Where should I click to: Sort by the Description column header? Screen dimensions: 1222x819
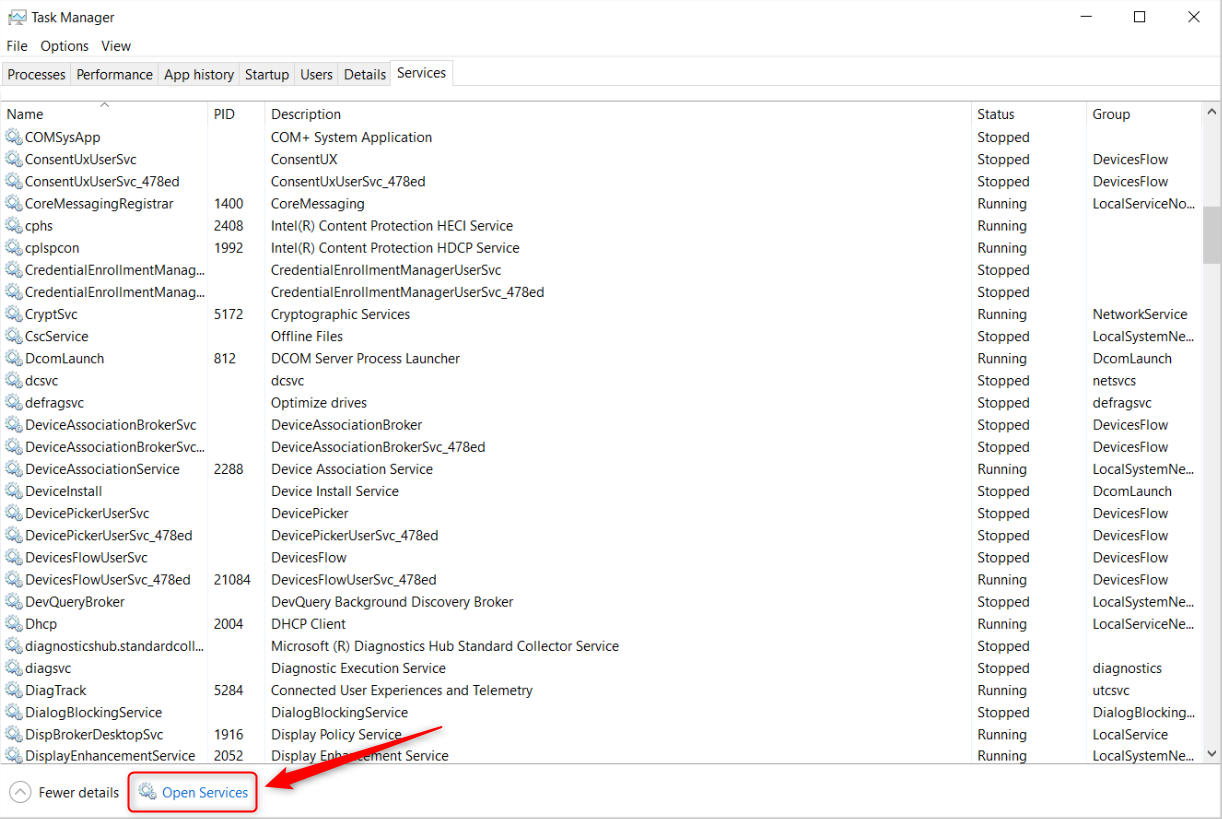point(618,114)
